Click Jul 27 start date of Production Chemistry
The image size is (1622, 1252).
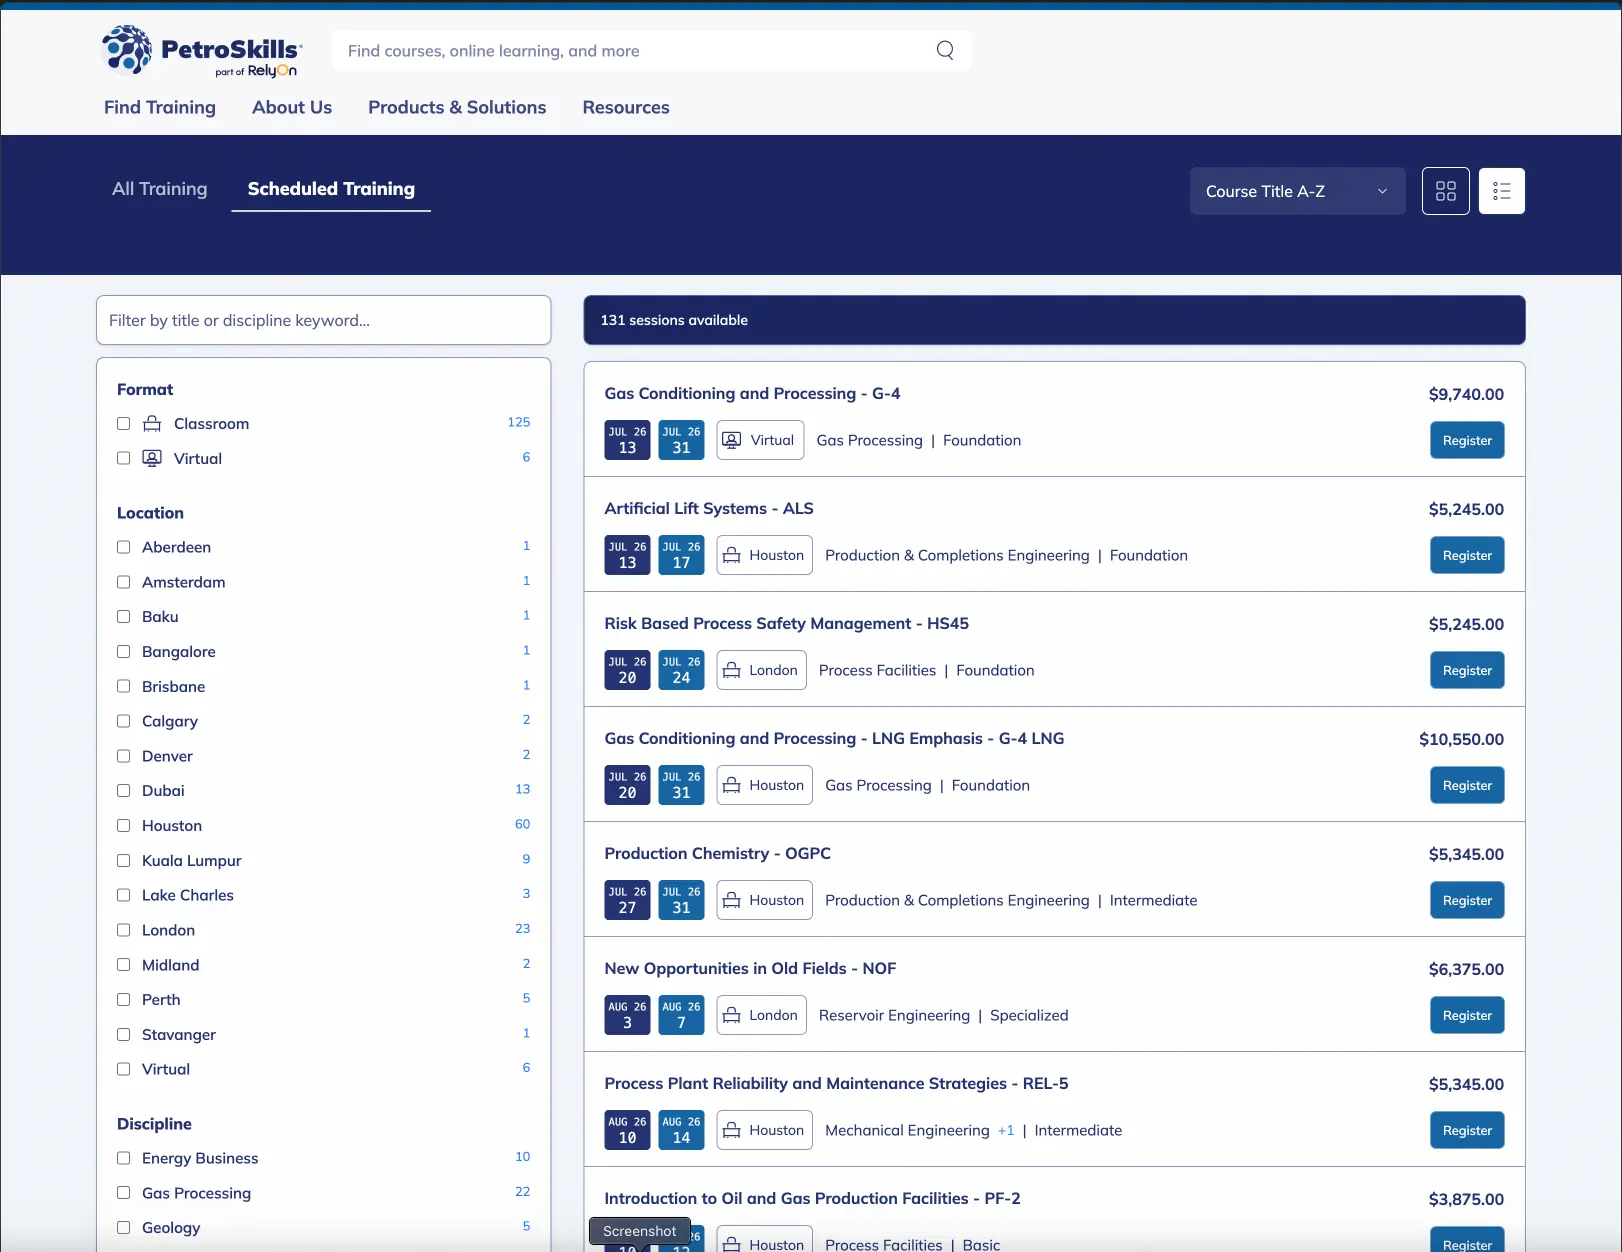[628, 900]
